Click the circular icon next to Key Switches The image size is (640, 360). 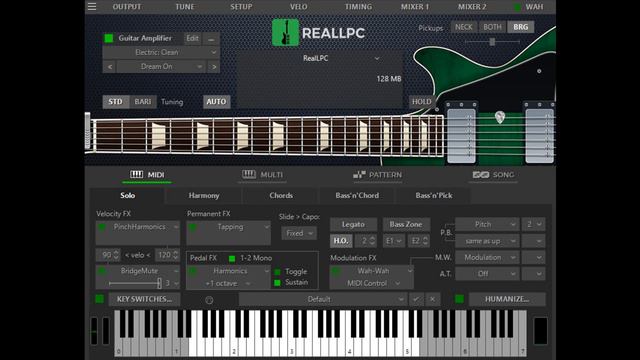209,300
